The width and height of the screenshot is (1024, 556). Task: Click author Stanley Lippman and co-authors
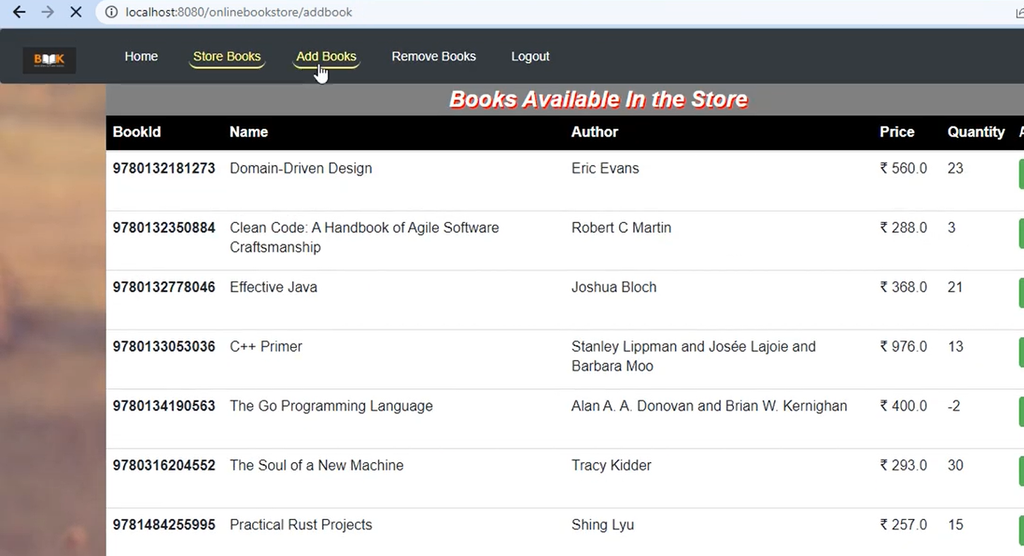[694, 356]
